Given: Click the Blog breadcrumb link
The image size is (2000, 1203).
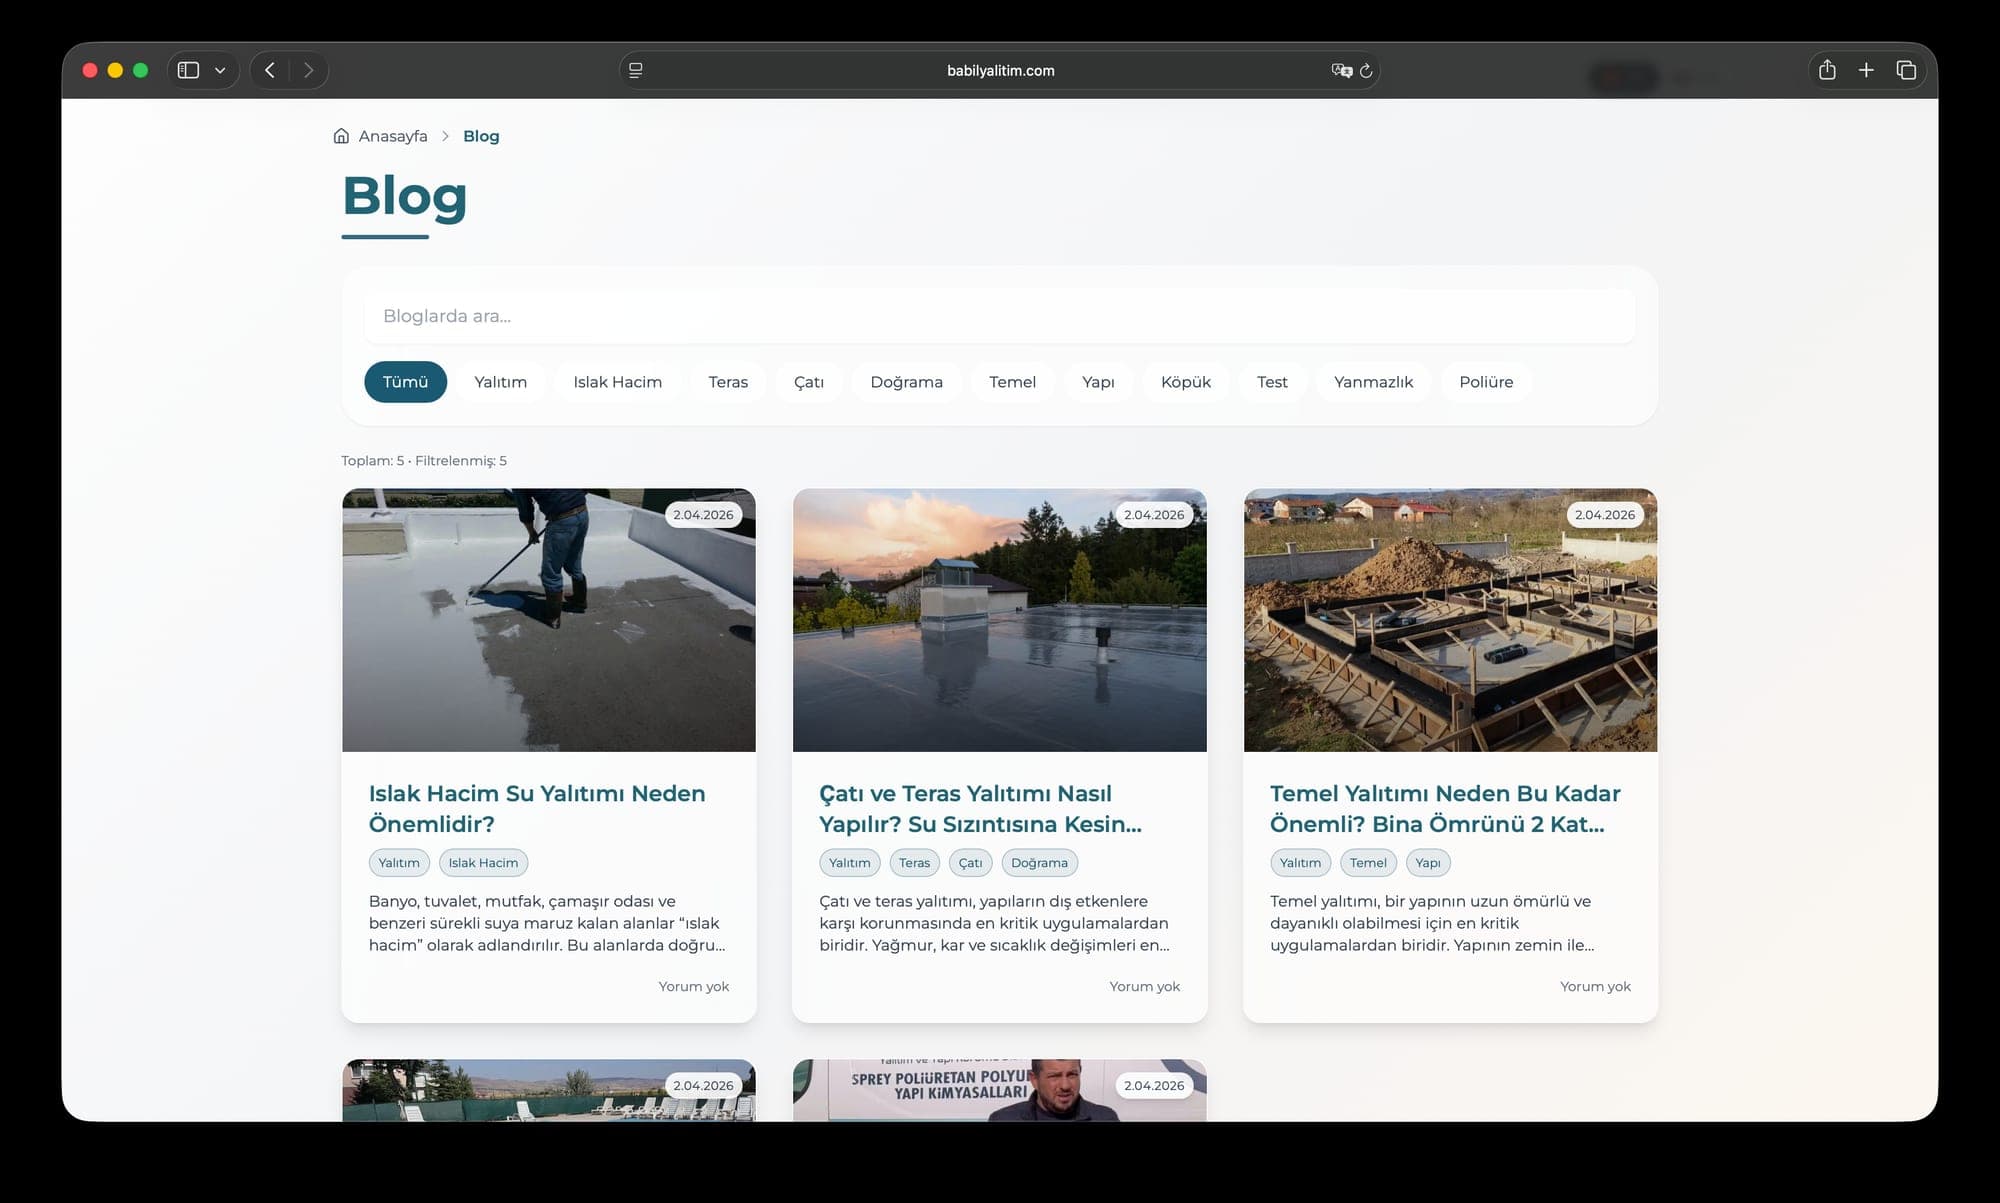Looking at the screenshot, I should (481, 136).
